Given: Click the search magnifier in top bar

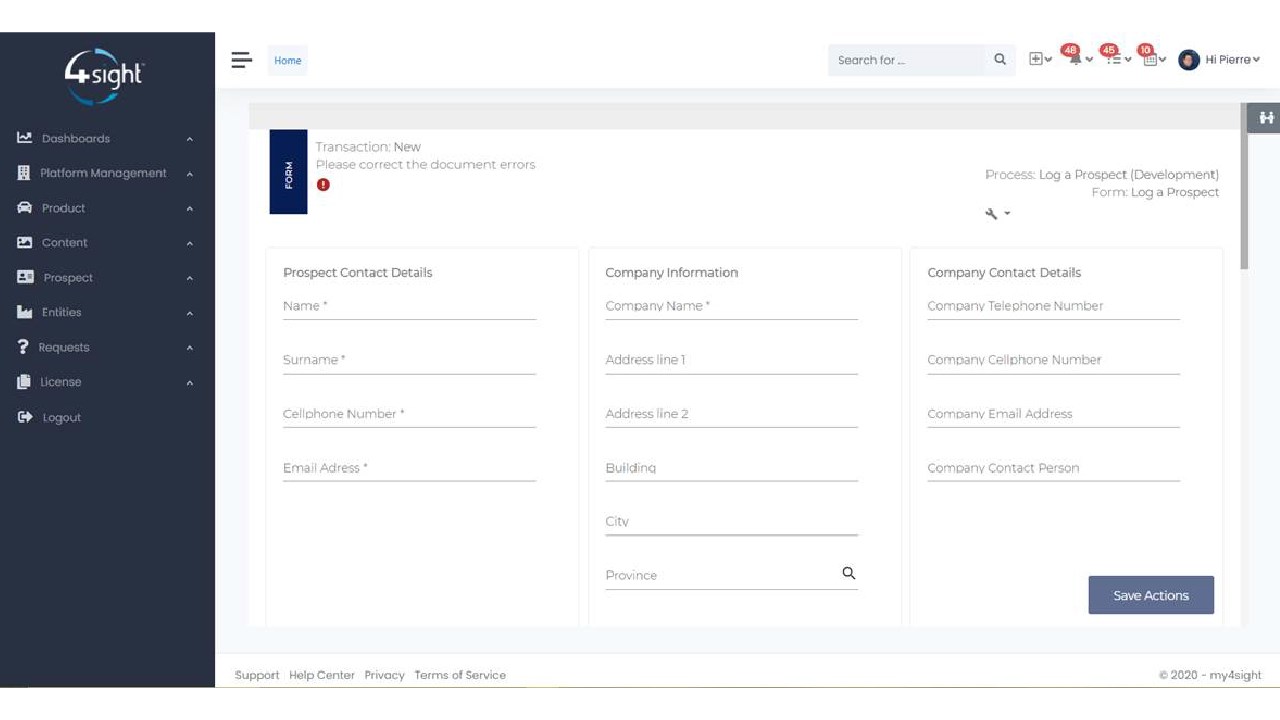Looking at the screenshot, I should pos(1000,60).
